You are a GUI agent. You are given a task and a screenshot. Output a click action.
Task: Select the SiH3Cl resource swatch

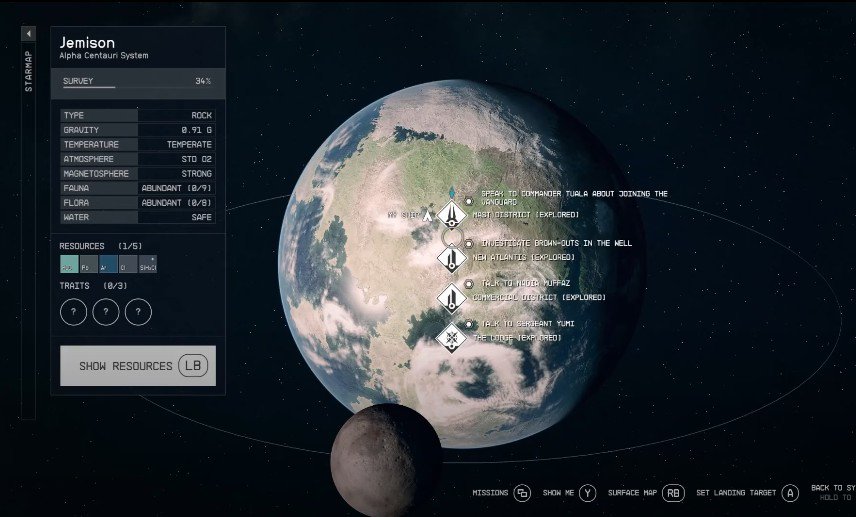click(148, 264)
